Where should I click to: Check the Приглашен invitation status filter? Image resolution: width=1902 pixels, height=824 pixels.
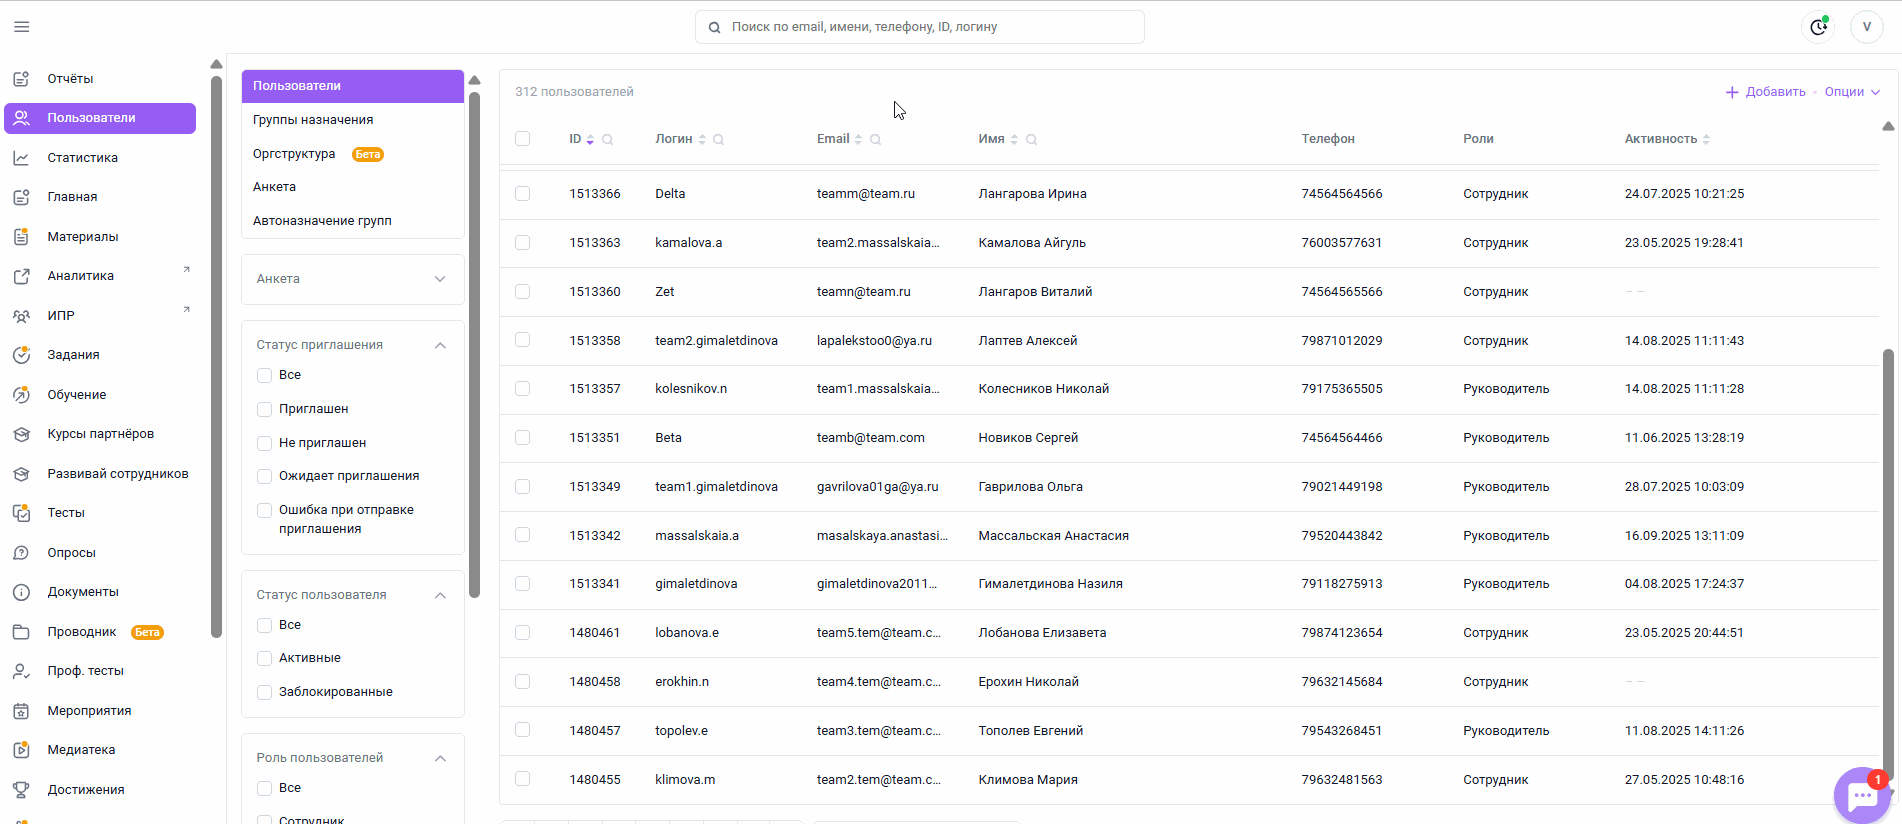264,409
